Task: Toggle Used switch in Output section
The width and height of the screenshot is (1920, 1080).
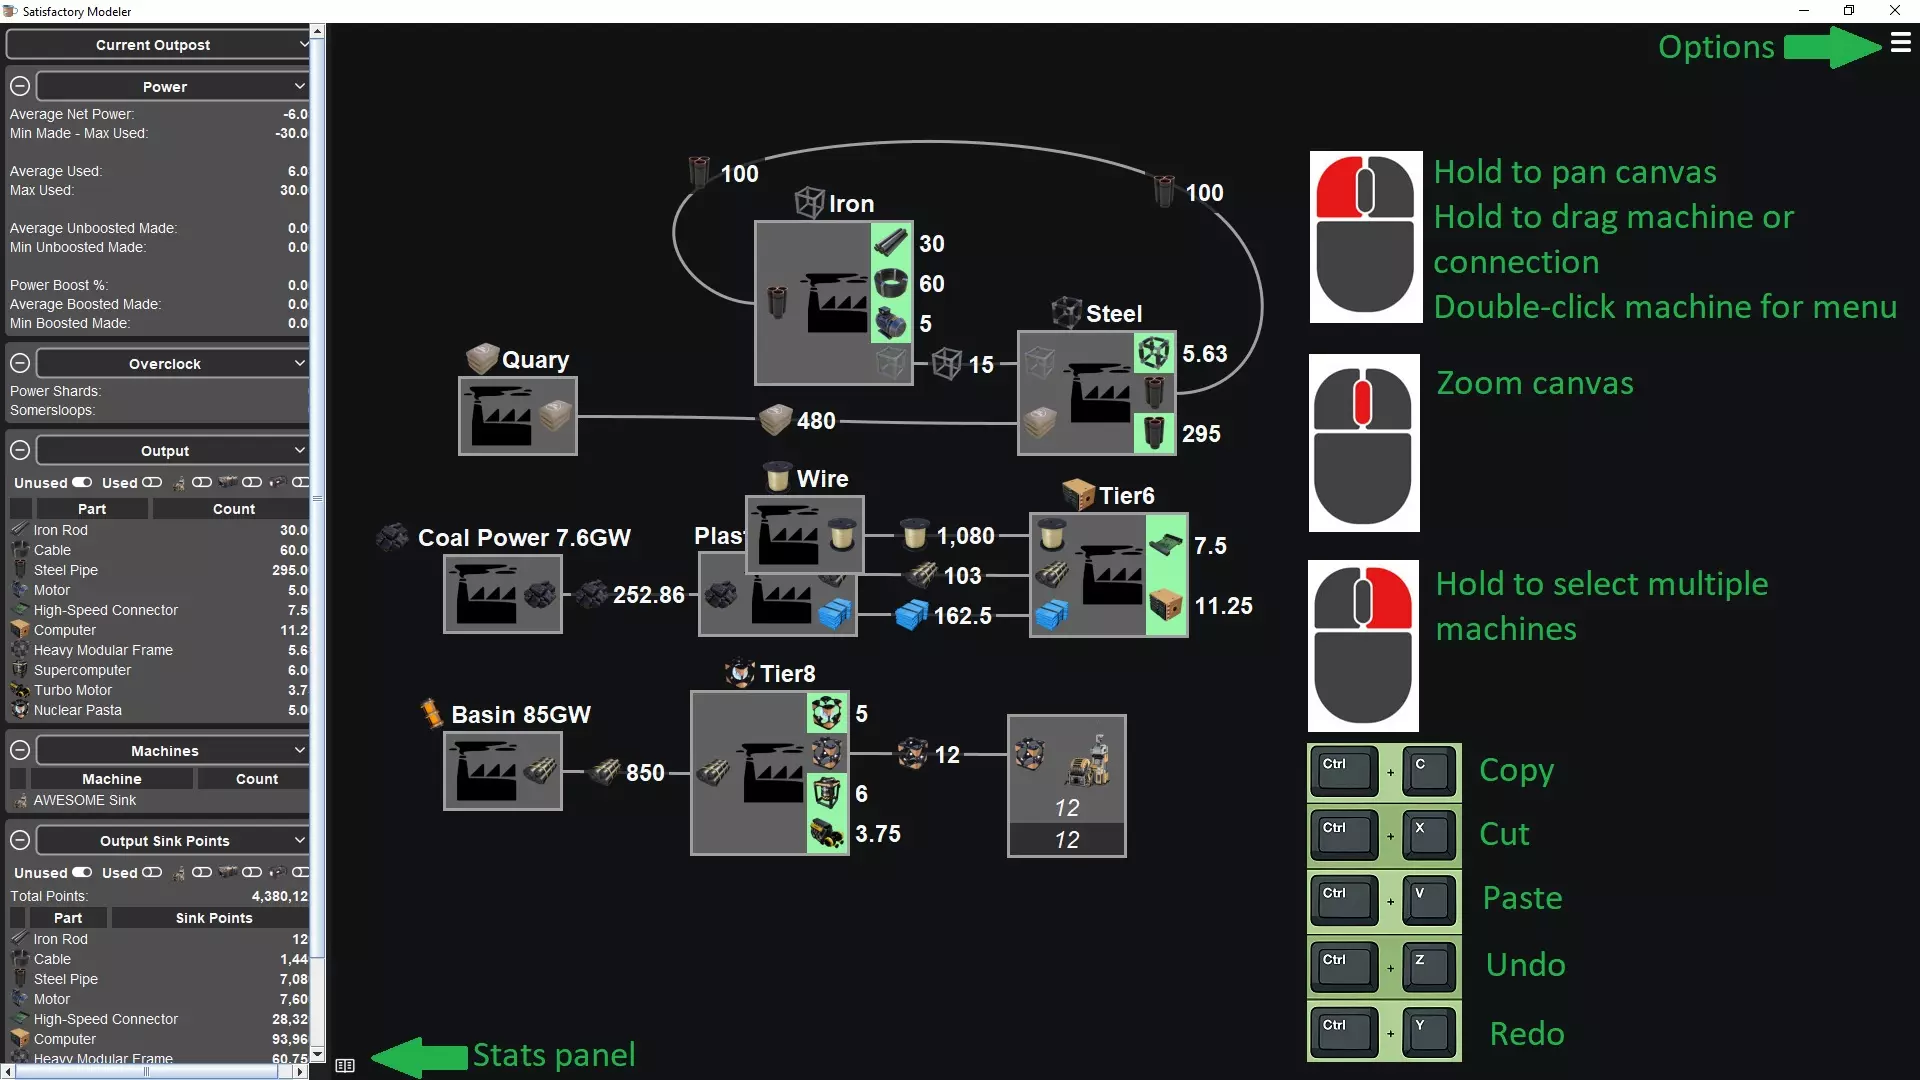Action: coord(152,483)
